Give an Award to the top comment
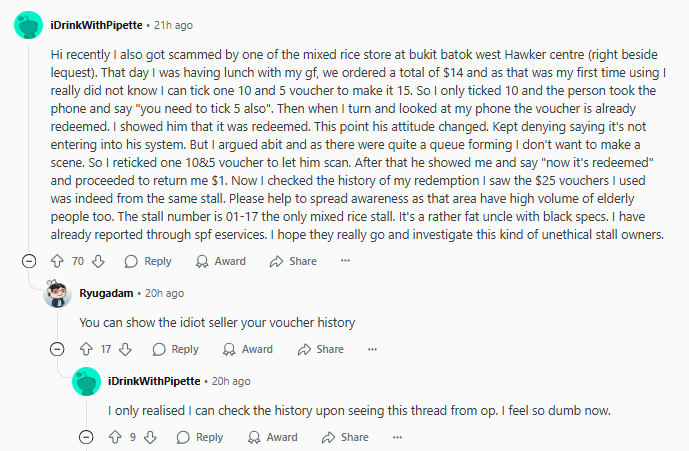The height and width of the screenshot is (451, 689). (221, 261)
